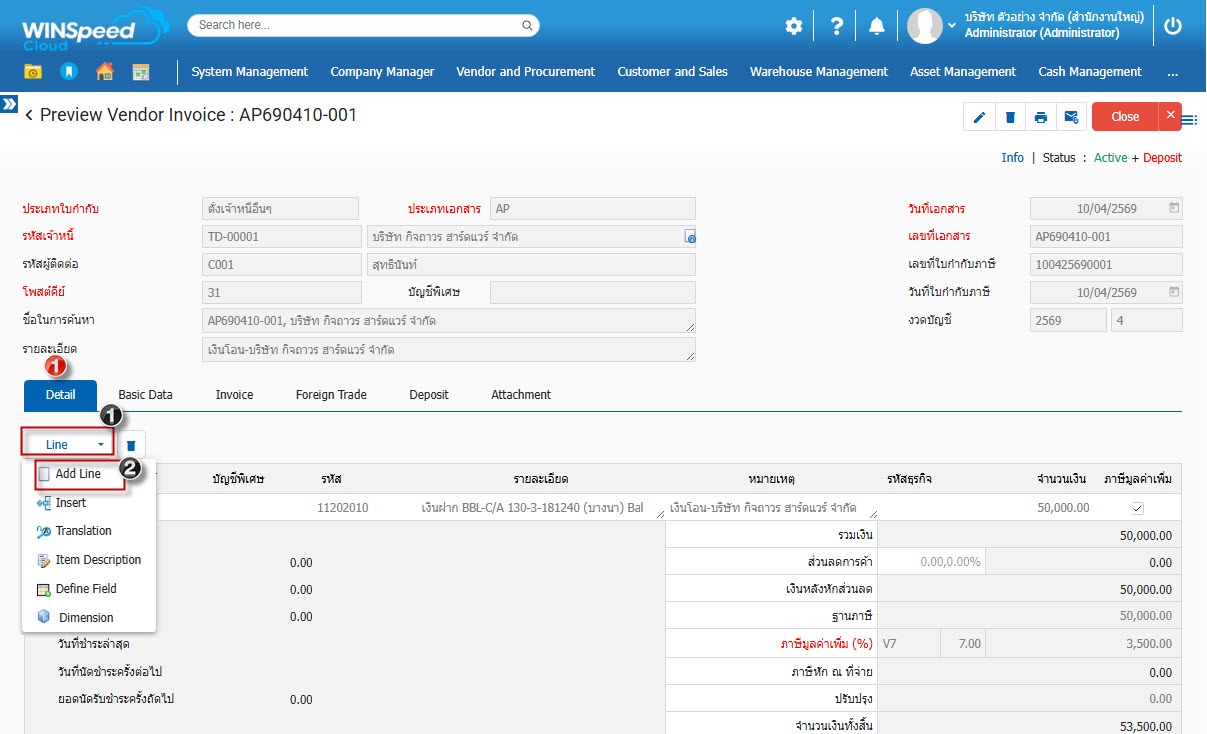The image size is (1207, 734).
Task: Open the settings gear icon
Action: point(794,27)
